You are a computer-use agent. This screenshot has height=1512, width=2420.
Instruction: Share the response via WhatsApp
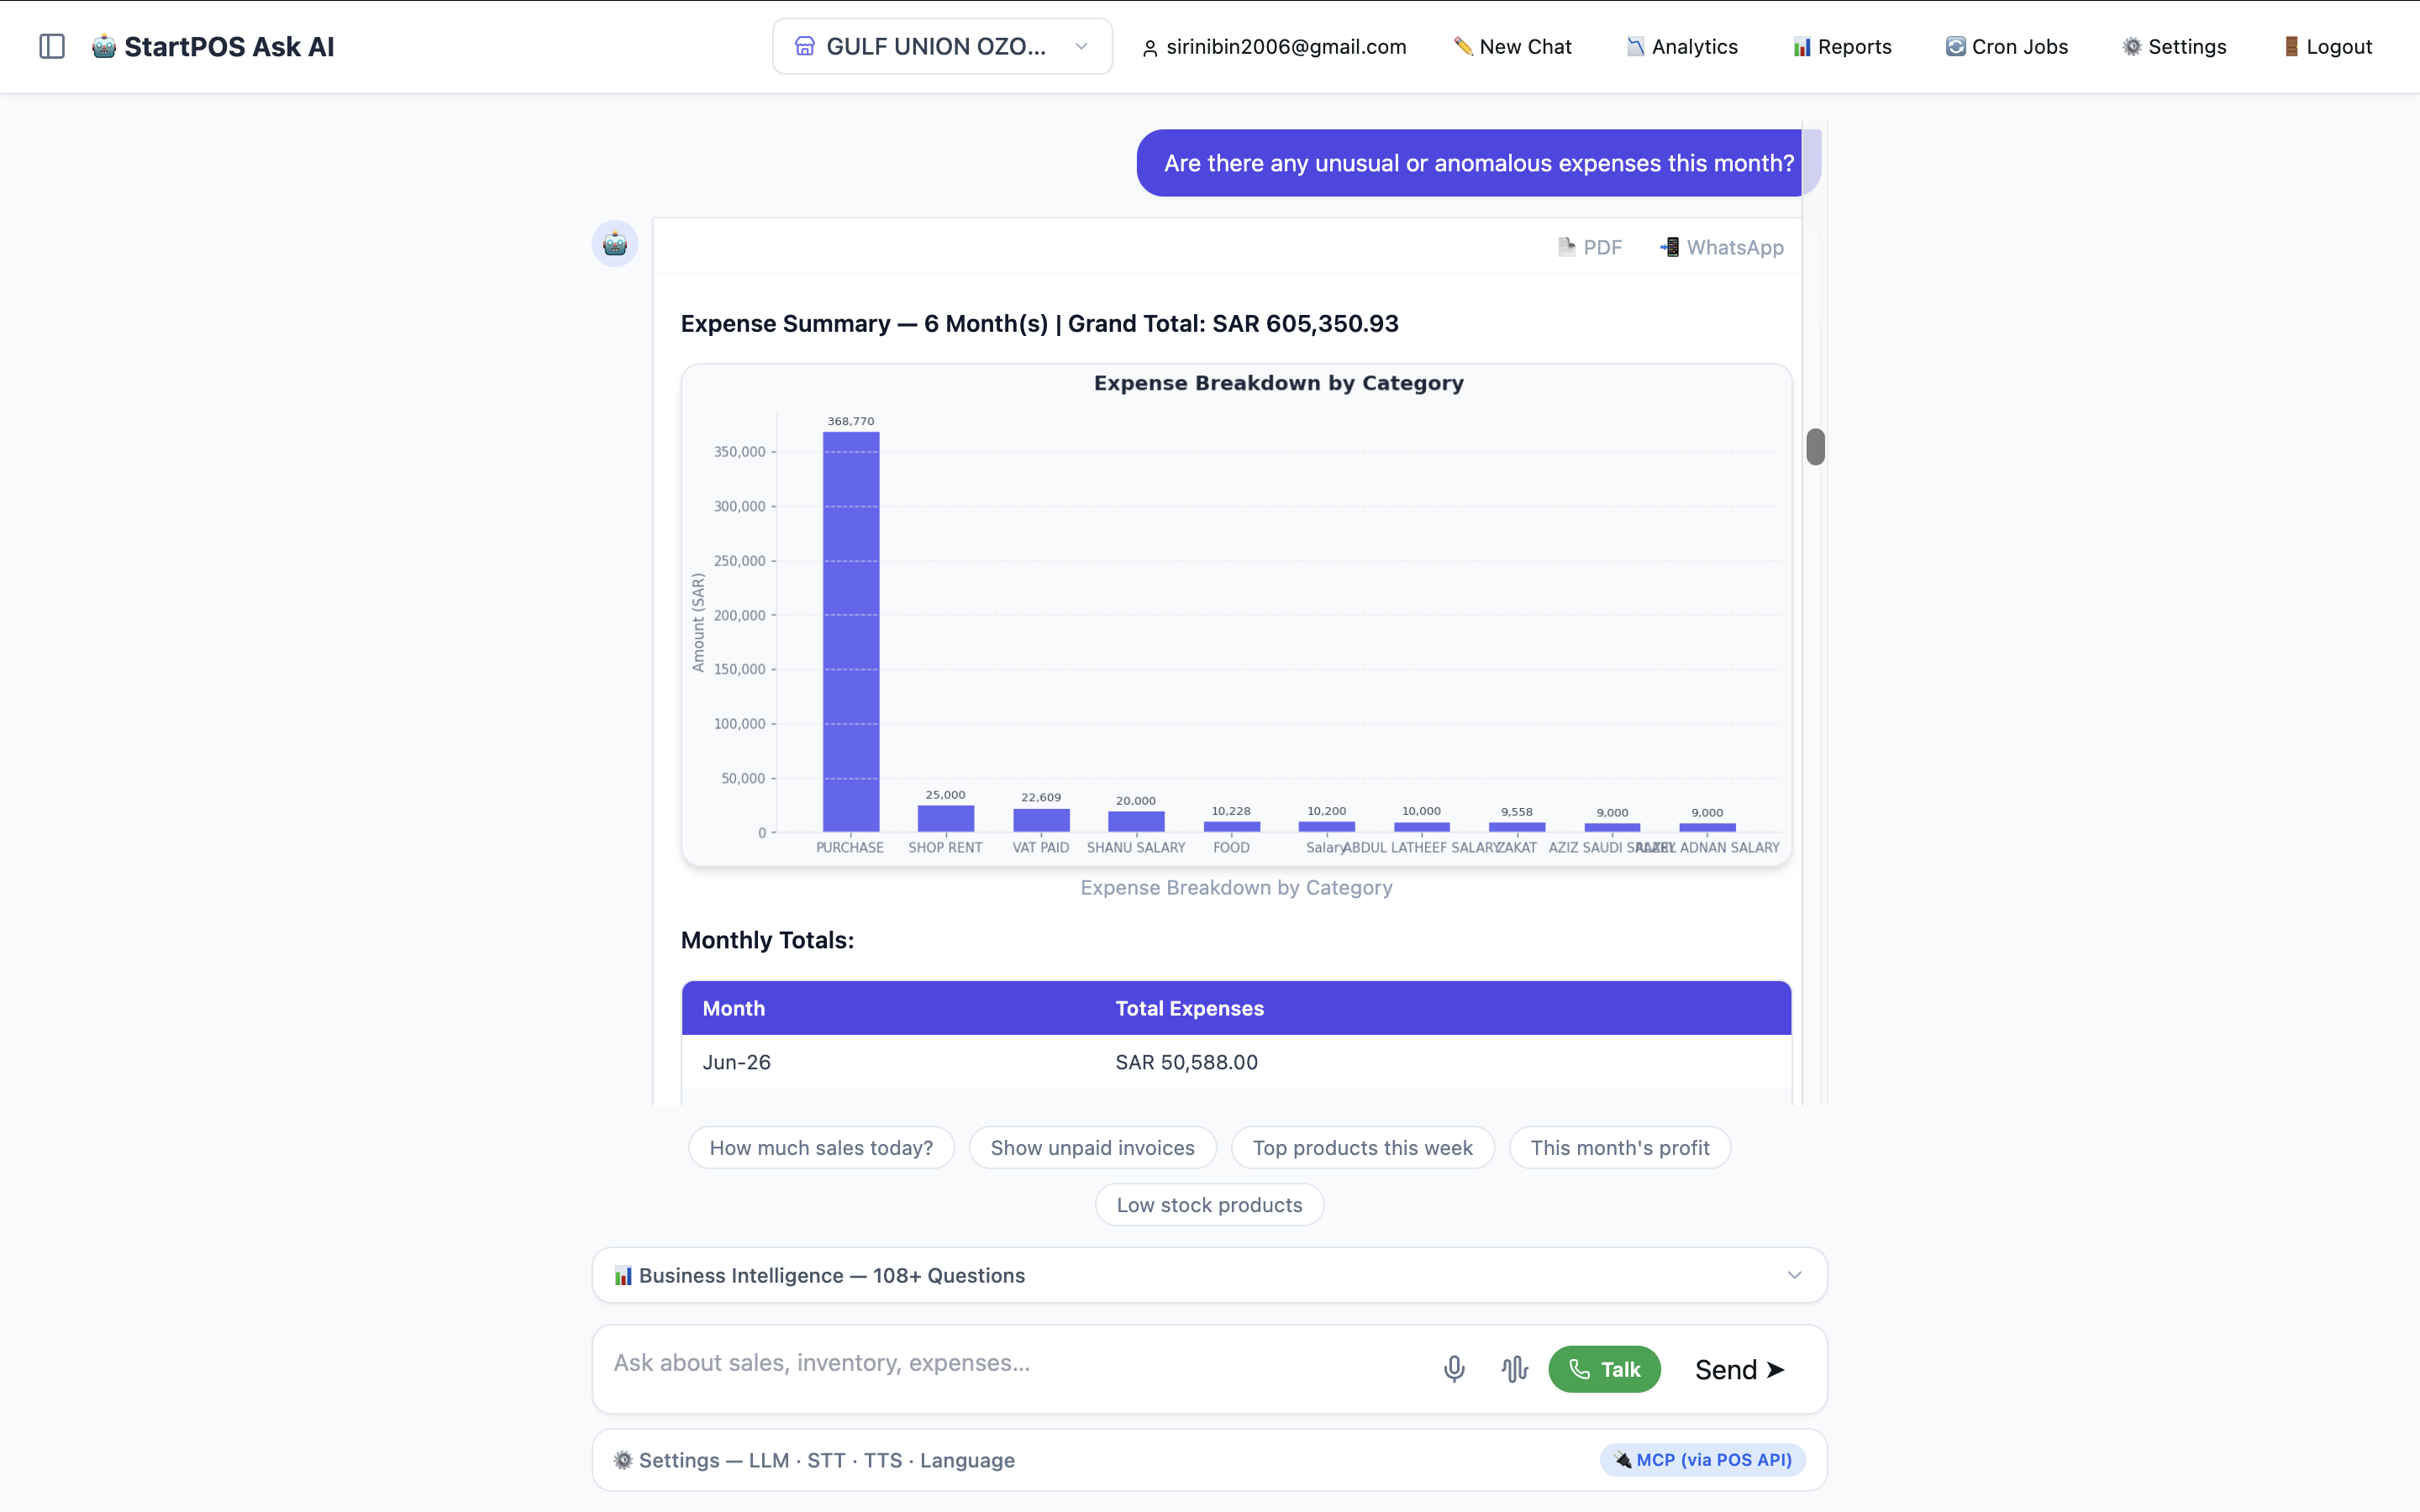[1722, 247]
